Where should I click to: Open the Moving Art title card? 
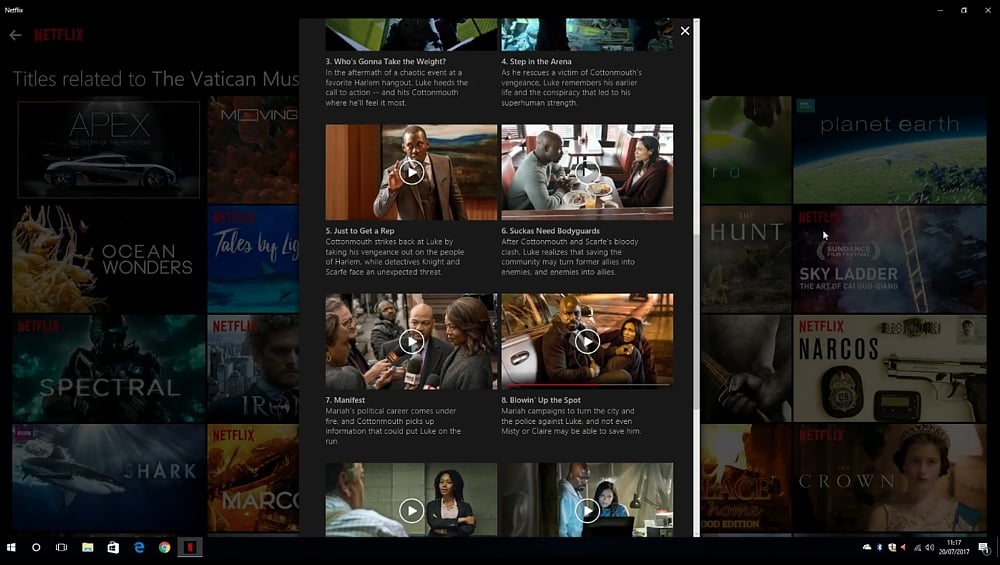253,150
